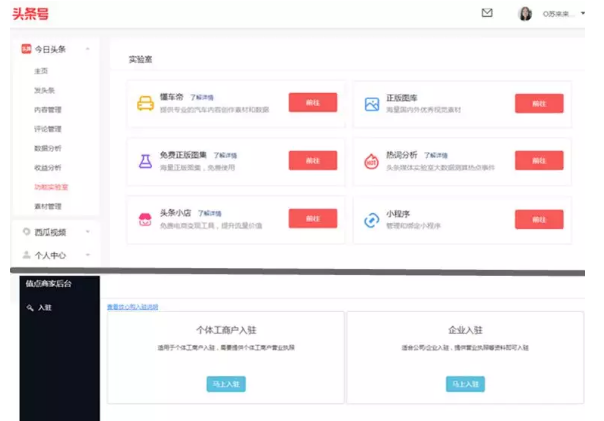Open the account dropdown arrow beside username

click(x=583, y=13)
